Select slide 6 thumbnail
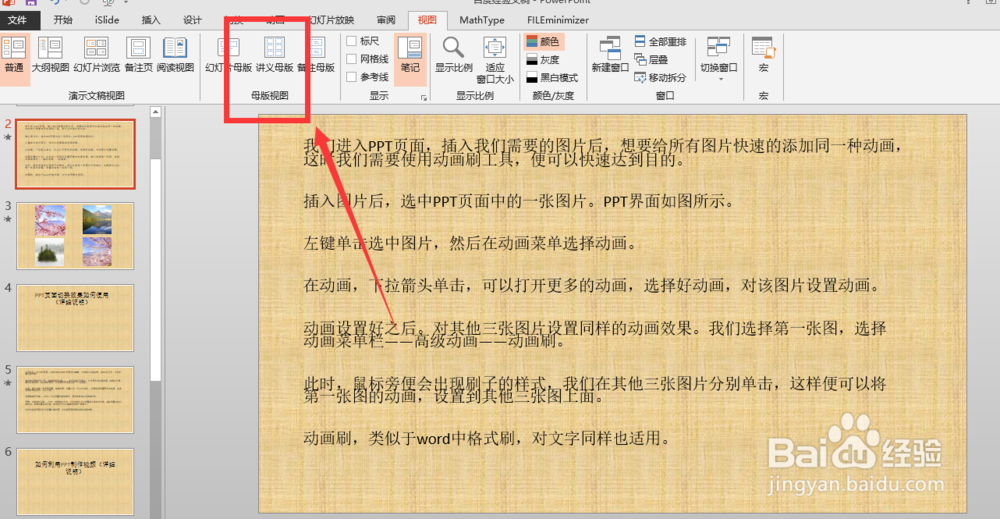 [75, 481]
